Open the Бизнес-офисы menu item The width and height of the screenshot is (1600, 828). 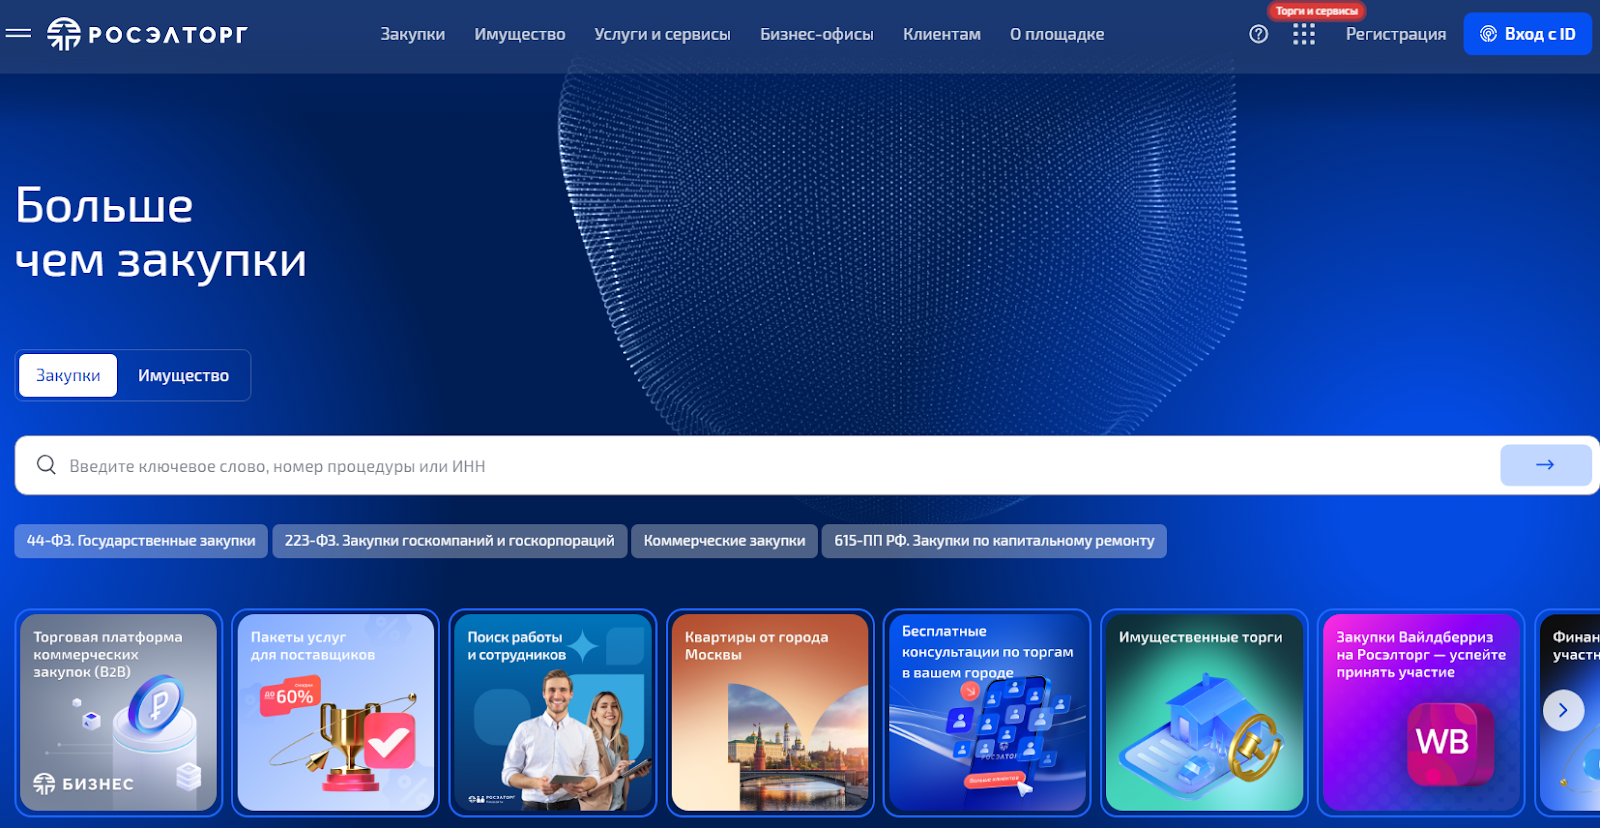[x=816, y=34]
